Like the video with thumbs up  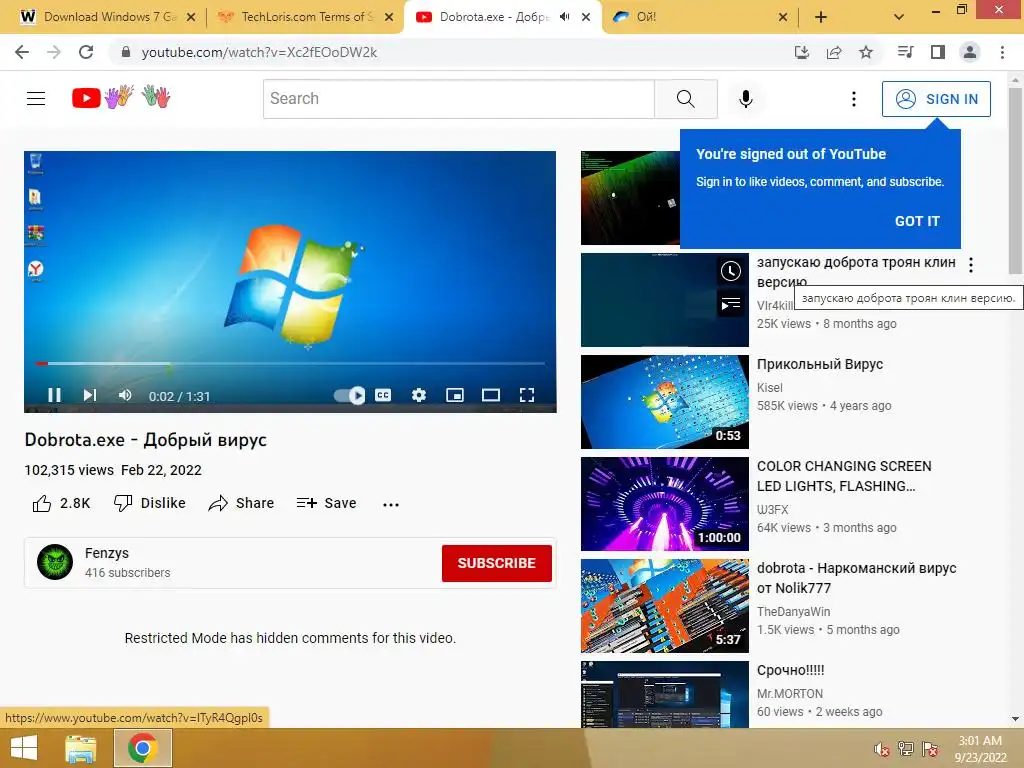tap(61, 503)
